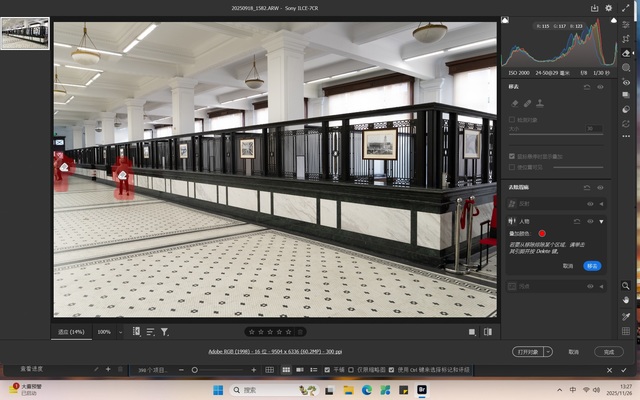
Task: Click the red overlay color swatch
Action: (x=542, y=233)
